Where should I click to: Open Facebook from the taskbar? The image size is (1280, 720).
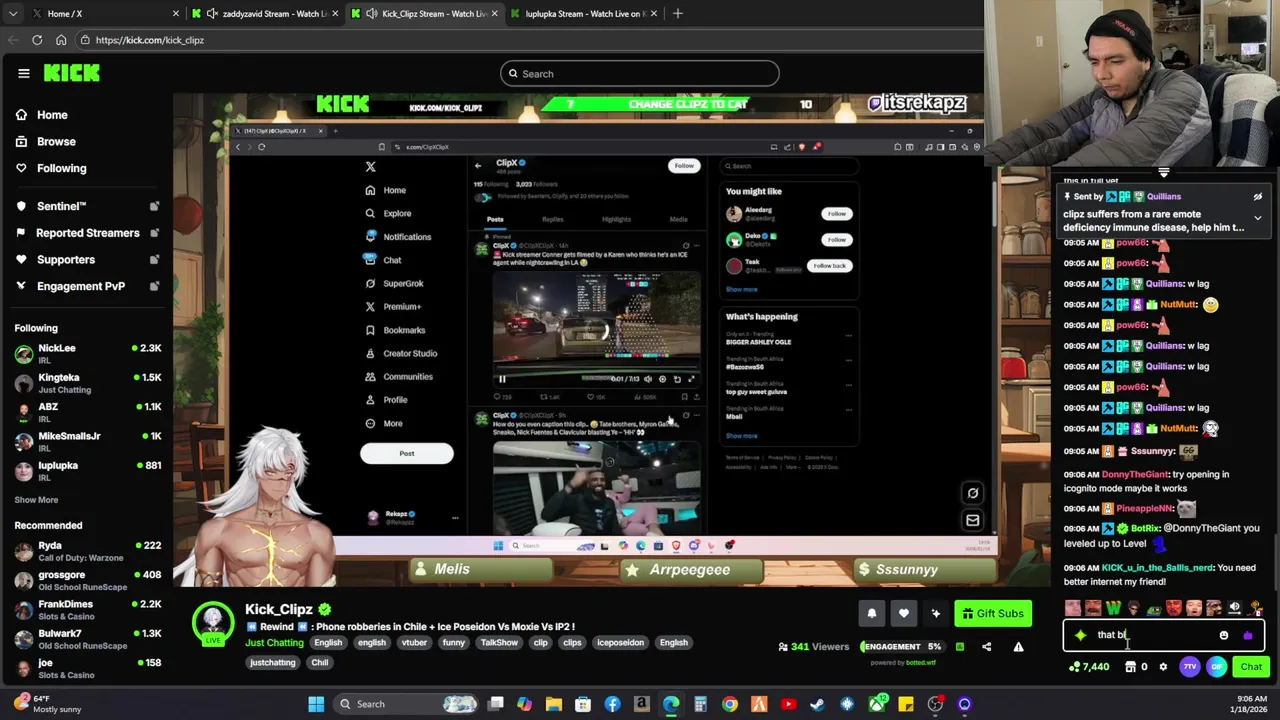click(x=612, y=704)
